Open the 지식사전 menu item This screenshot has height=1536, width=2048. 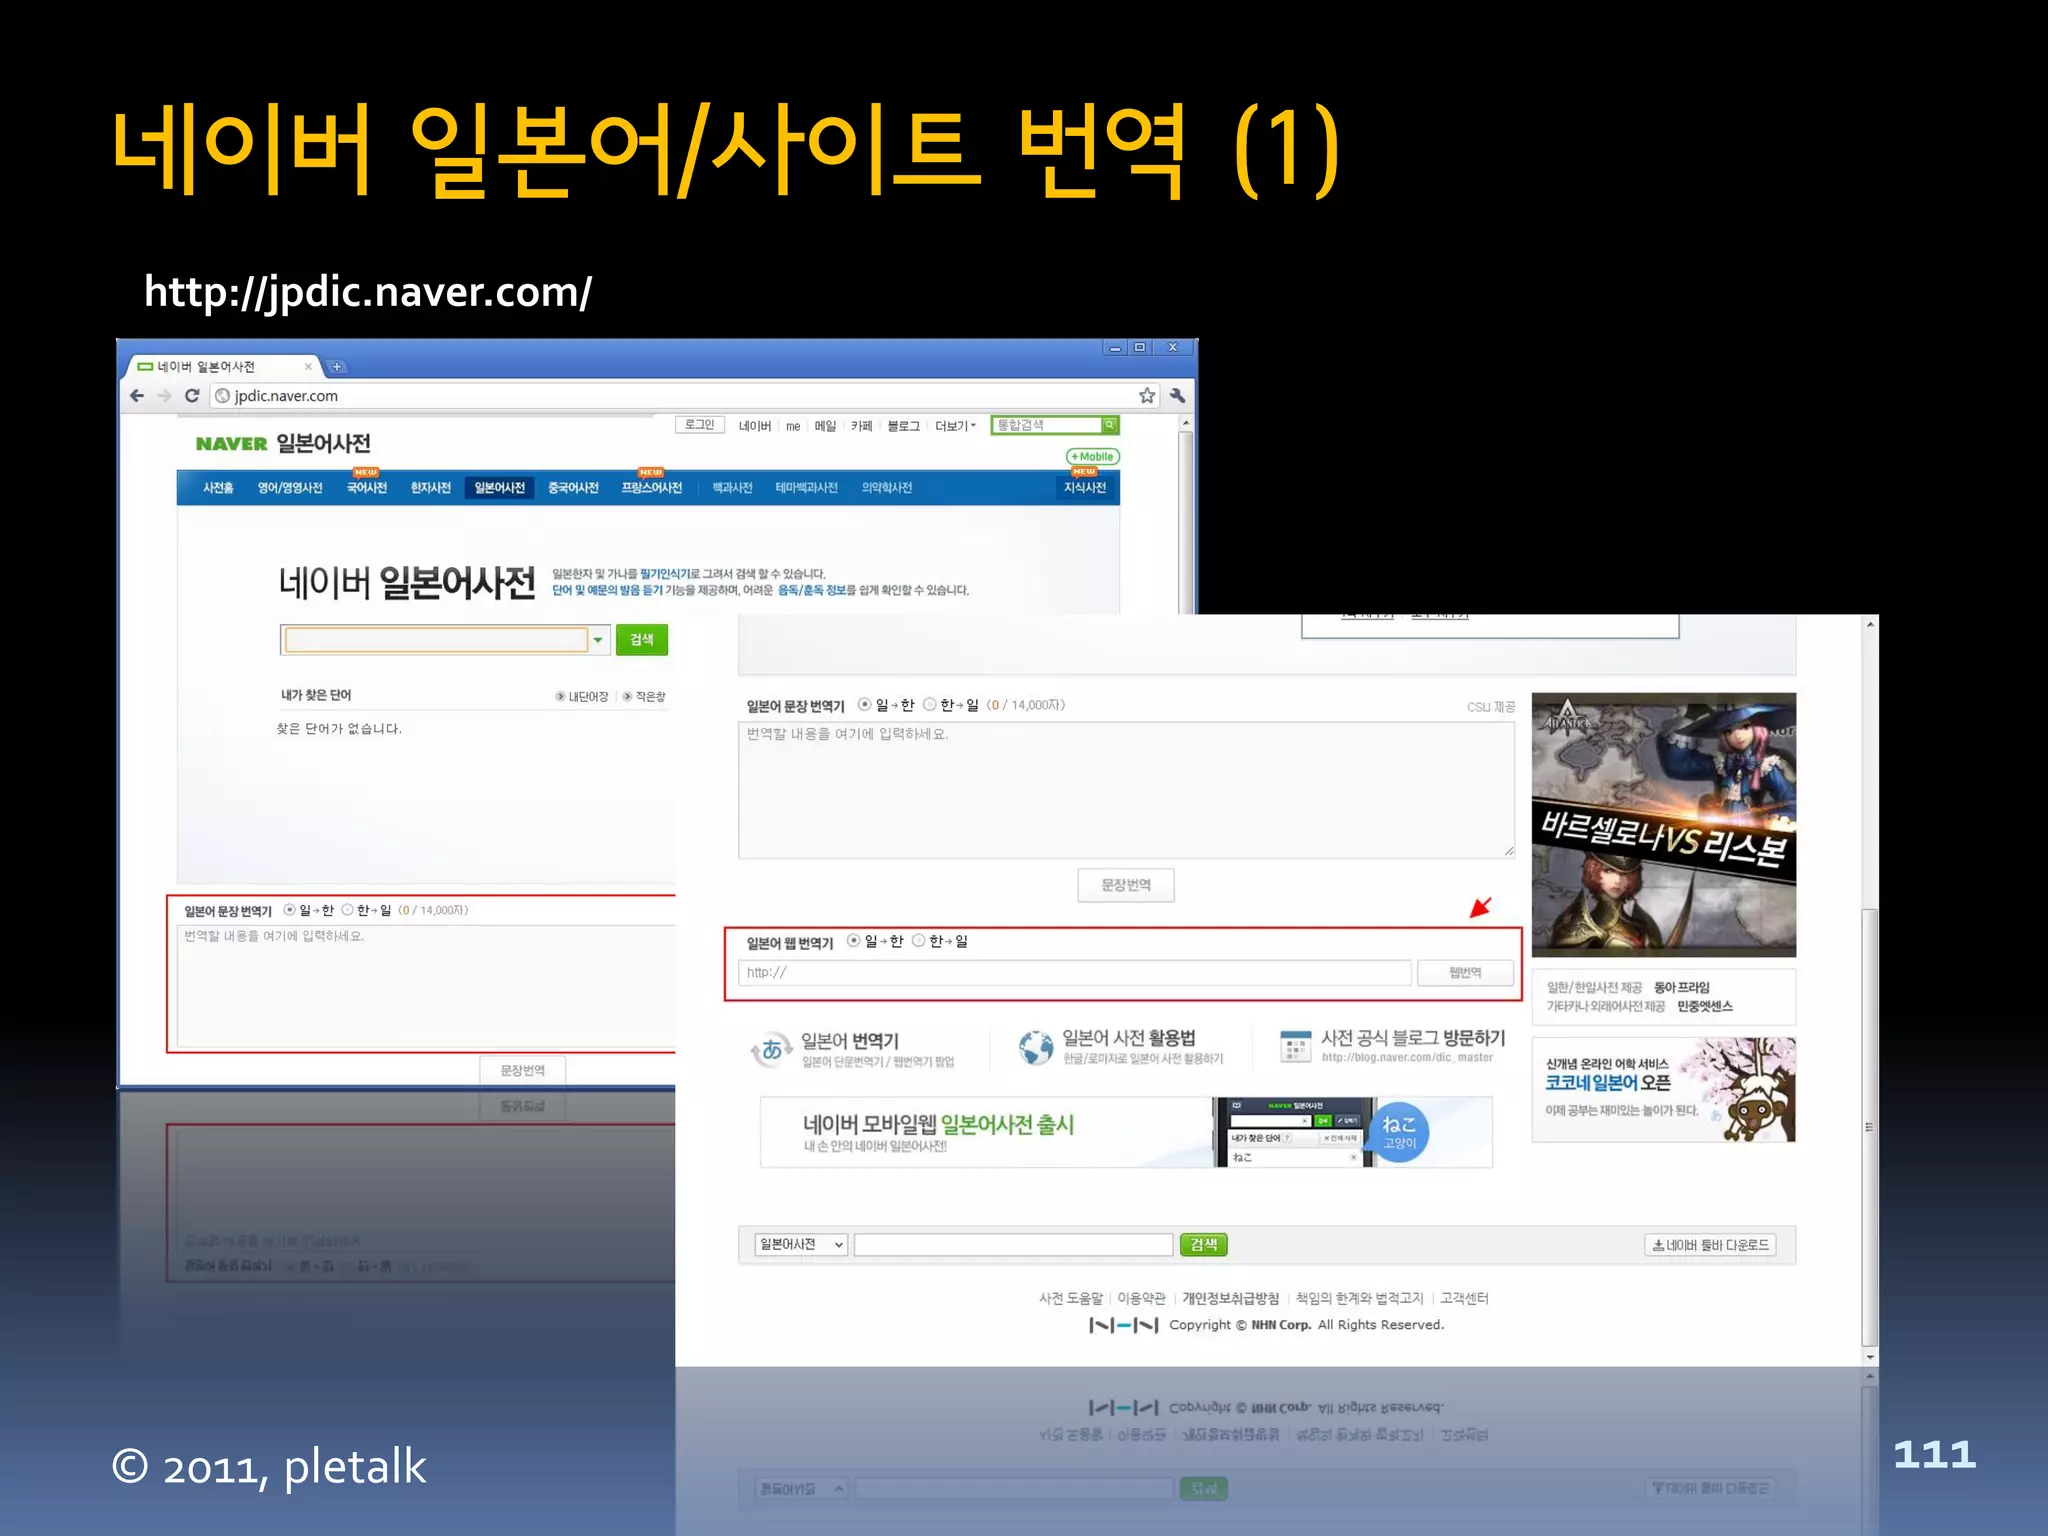click(1085, 488)
